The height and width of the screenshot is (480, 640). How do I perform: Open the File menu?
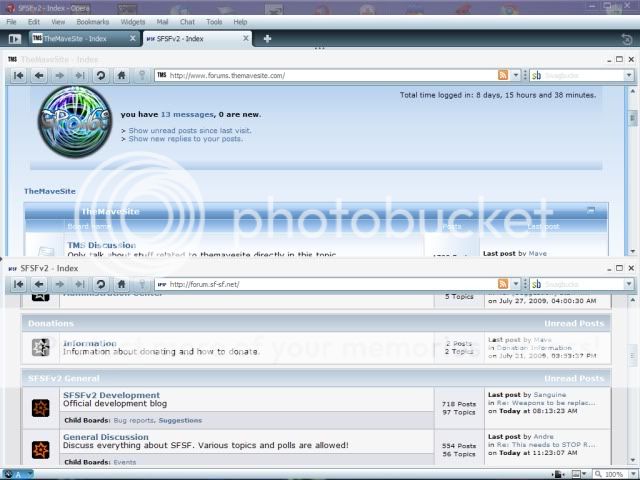(11, 22)
